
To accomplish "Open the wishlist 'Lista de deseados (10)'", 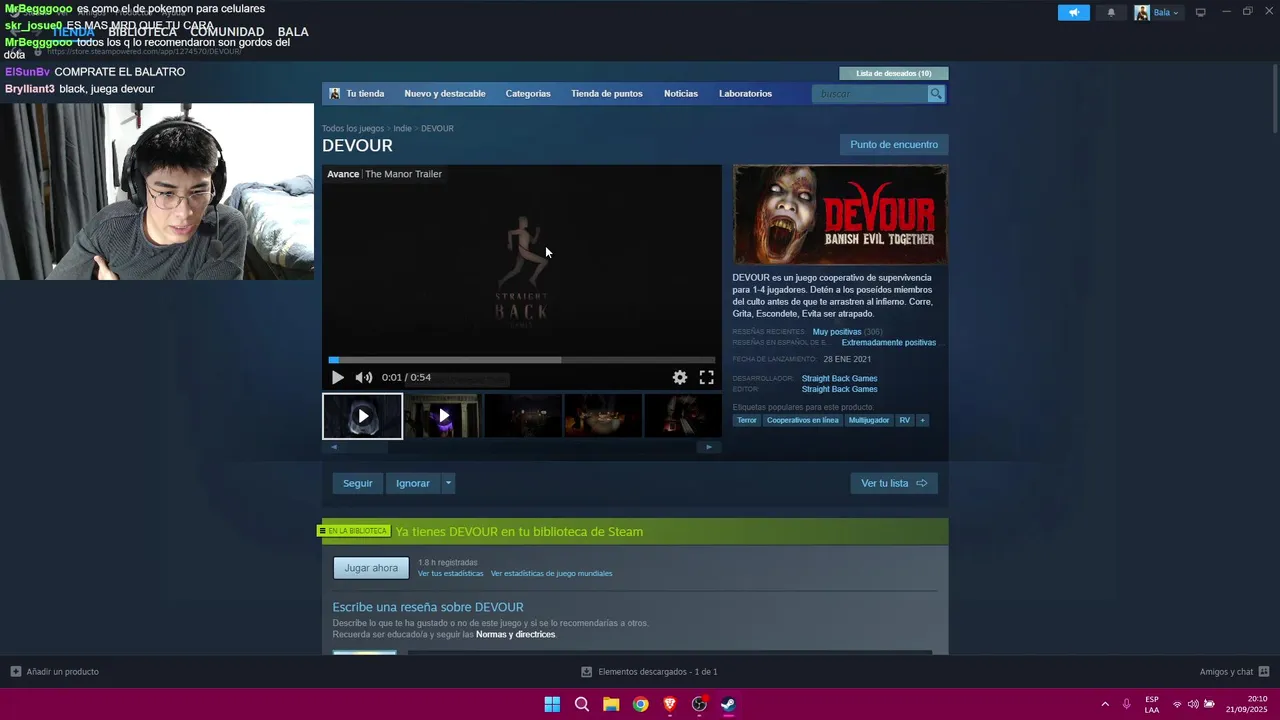I will coord(894,73).
